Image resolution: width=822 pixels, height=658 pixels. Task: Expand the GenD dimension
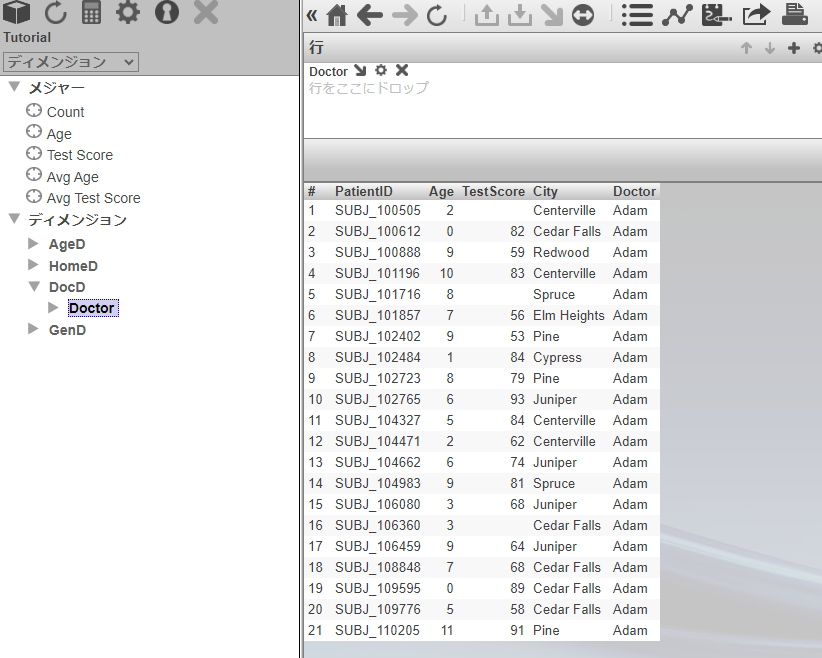(34, 329)
